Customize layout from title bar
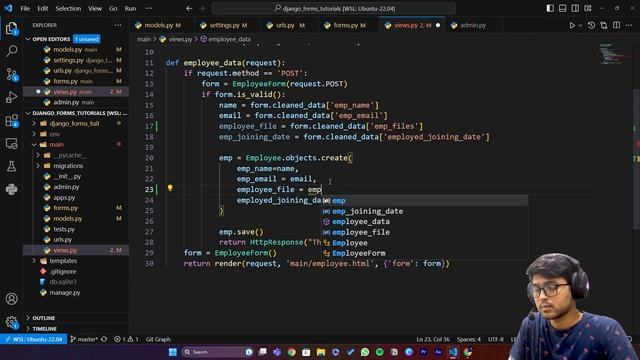Viewport: 640px width, 360px height. pos(588,8)
